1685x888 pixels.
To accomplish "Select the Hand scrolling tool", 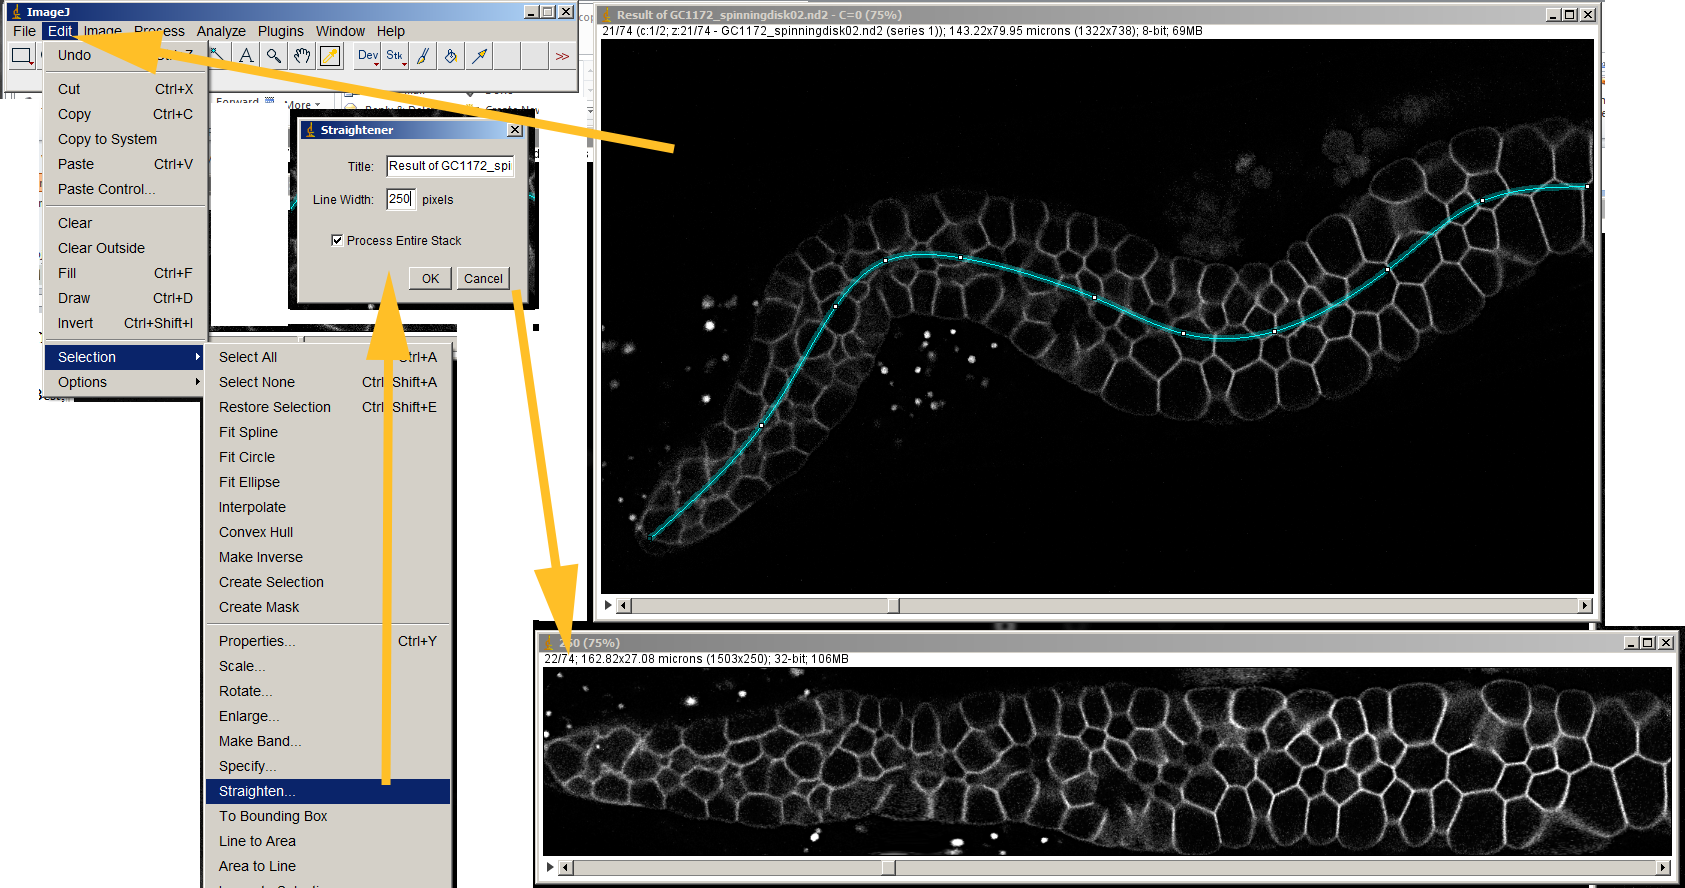I will coord(302,56).
